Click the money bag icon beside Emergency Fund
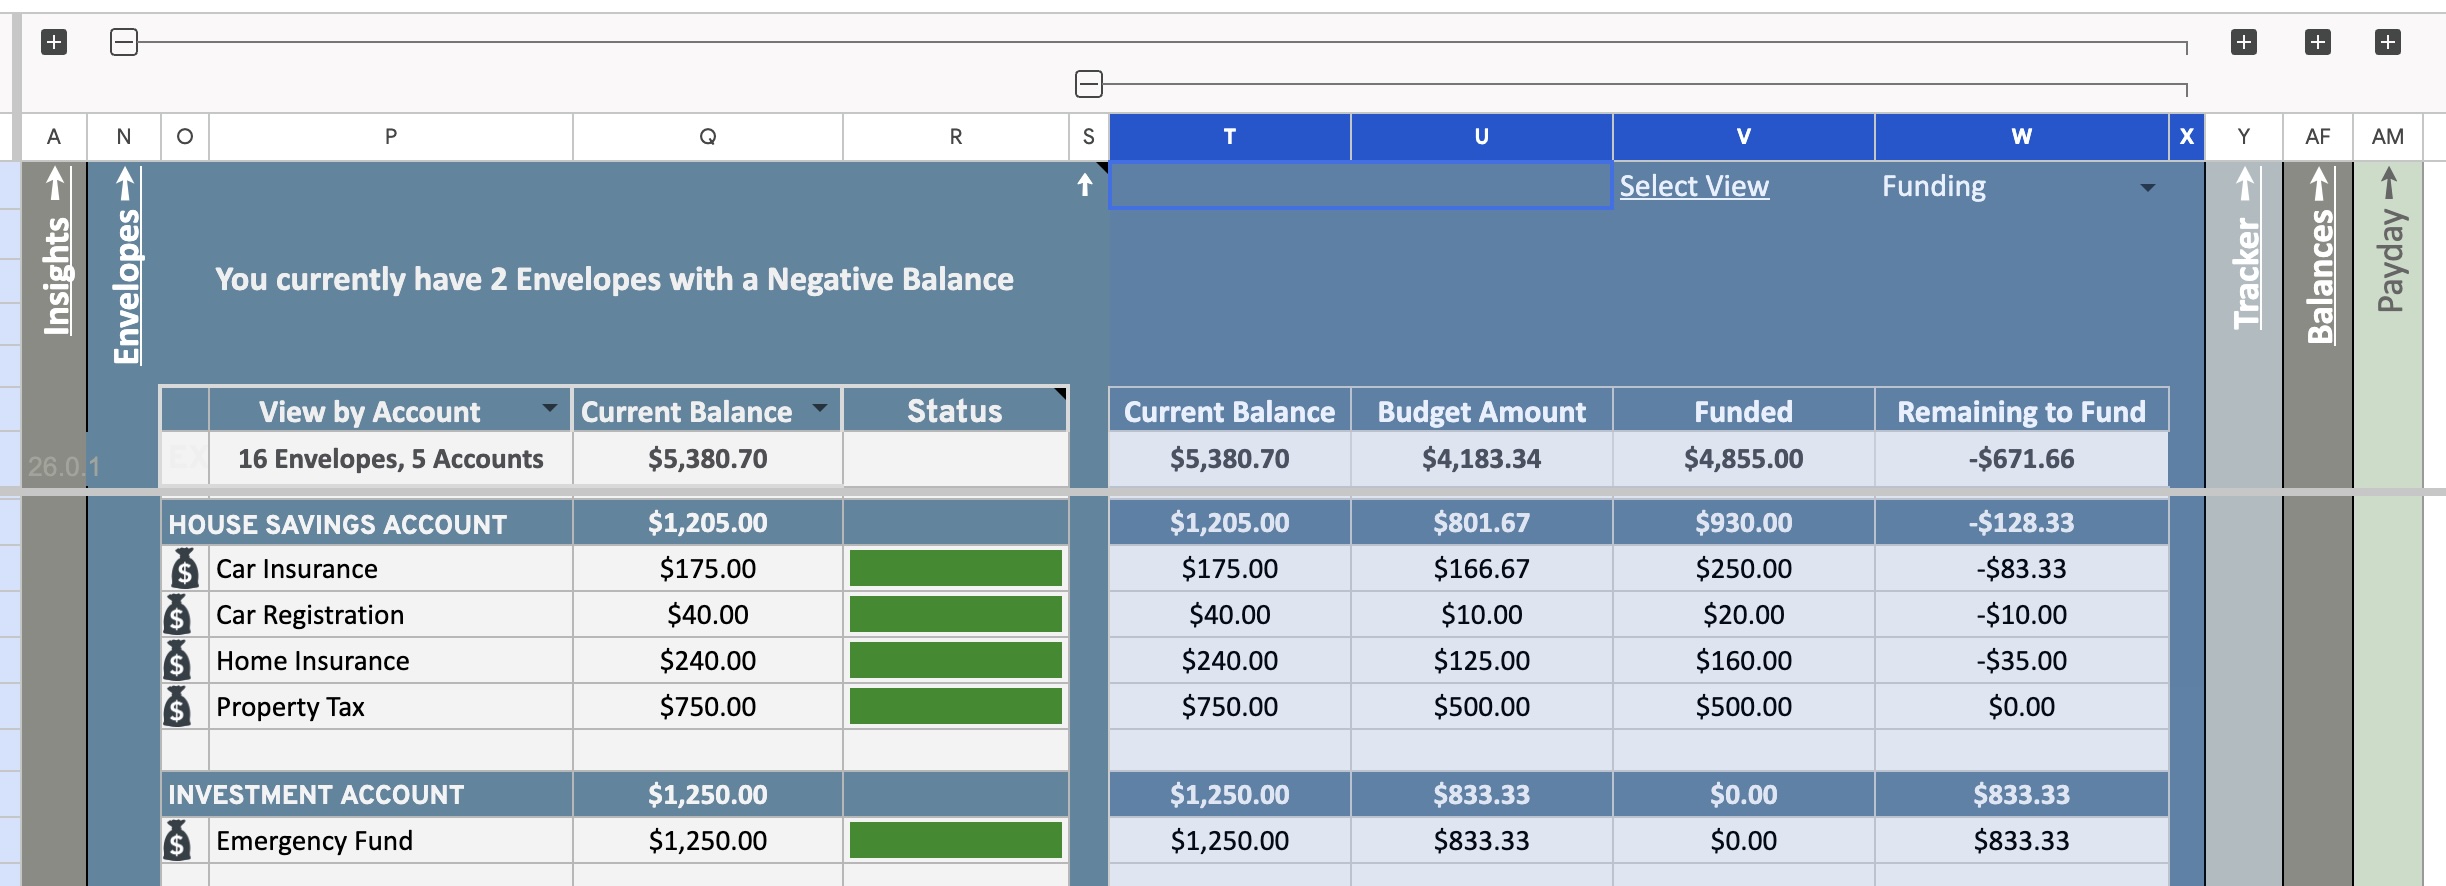Viewport: 2446px width, 886px height. [177, 840]
